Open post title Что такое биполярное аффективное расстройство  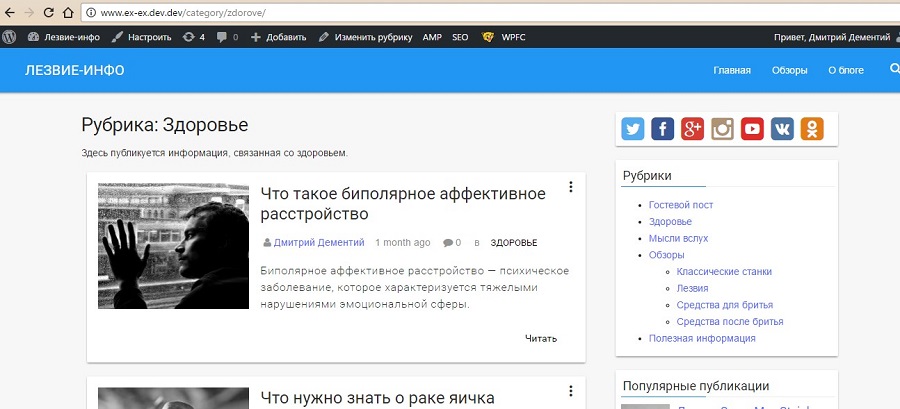(x=403, y=204)
